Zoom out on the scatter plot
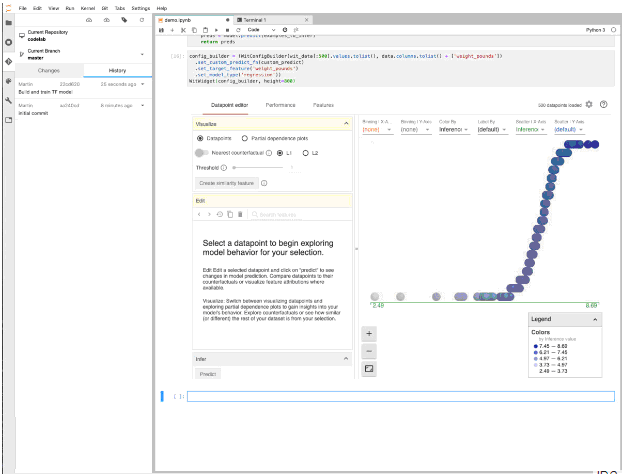This screenshot has width=623, height=474. [369, 351]
